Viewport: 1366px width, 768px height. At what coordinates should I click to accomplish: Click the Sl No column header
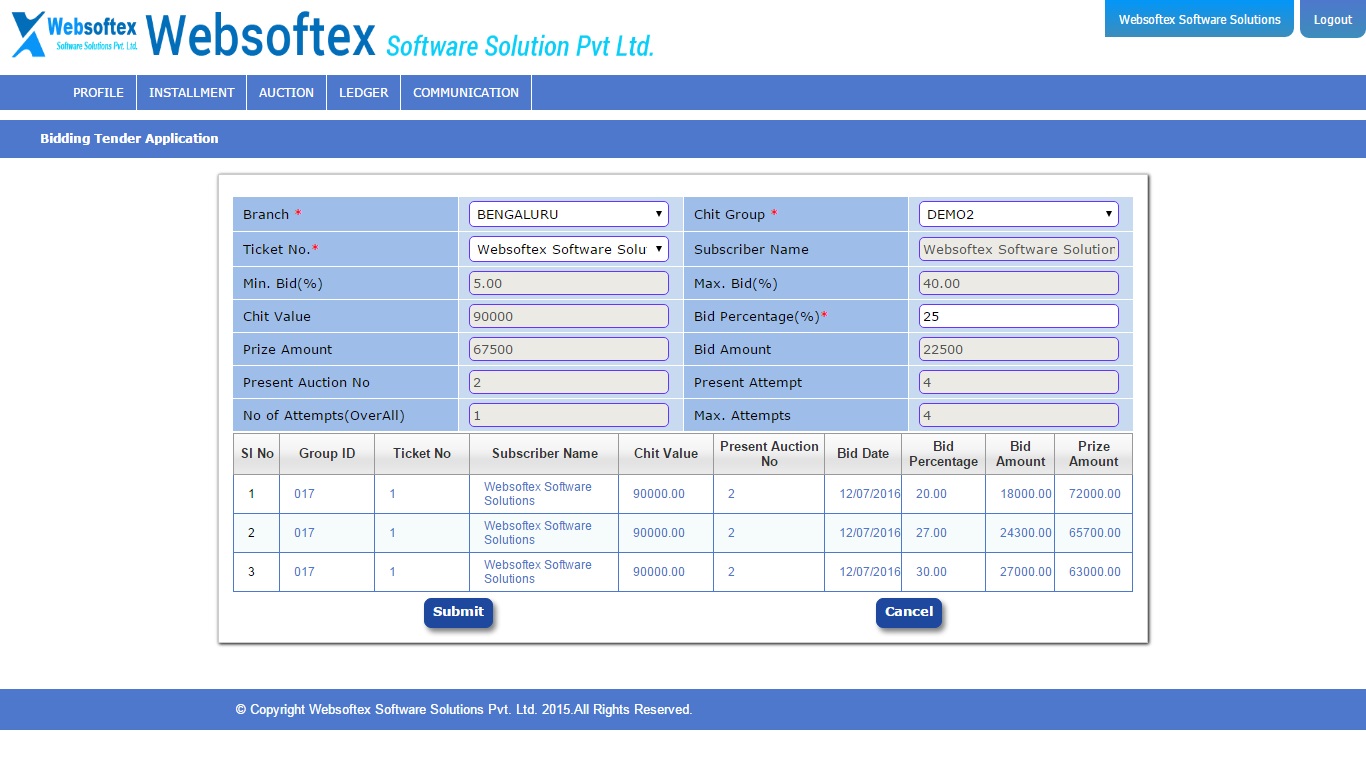pyautogui.click(x=257, y=454)
